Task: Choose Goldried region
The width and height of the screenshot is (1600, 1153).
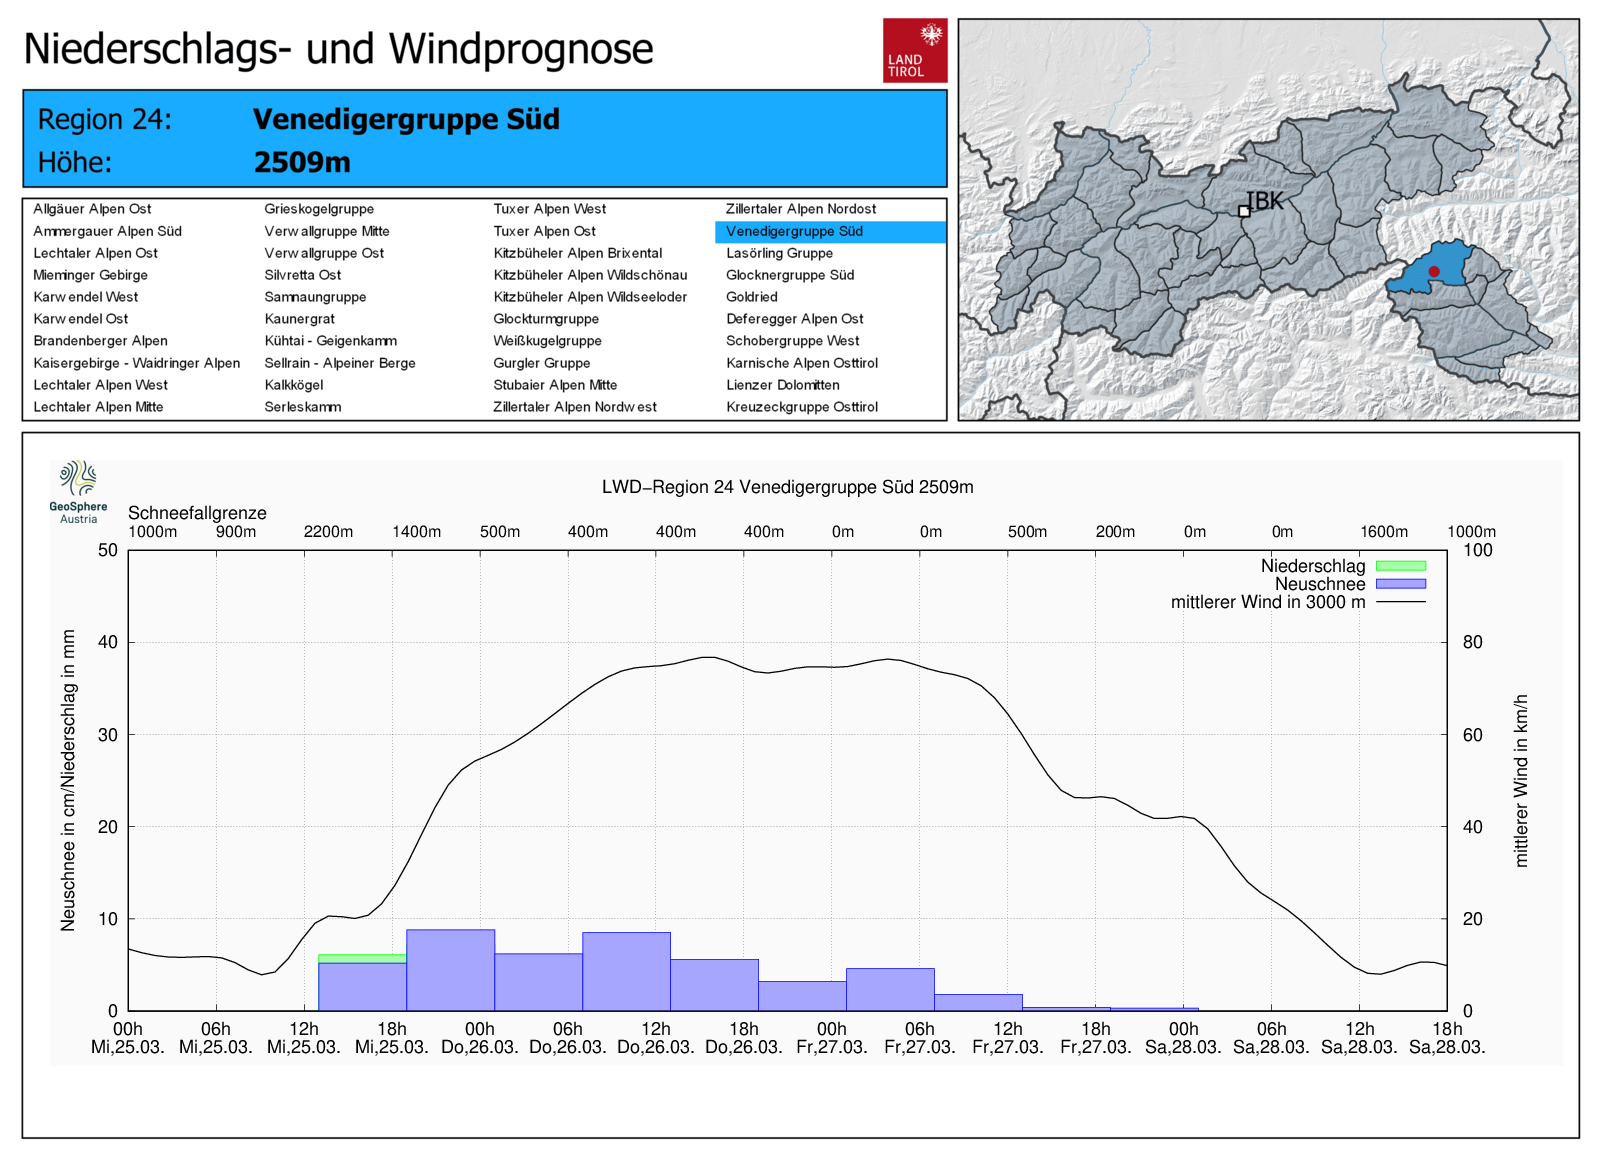Action: point(752,297)
